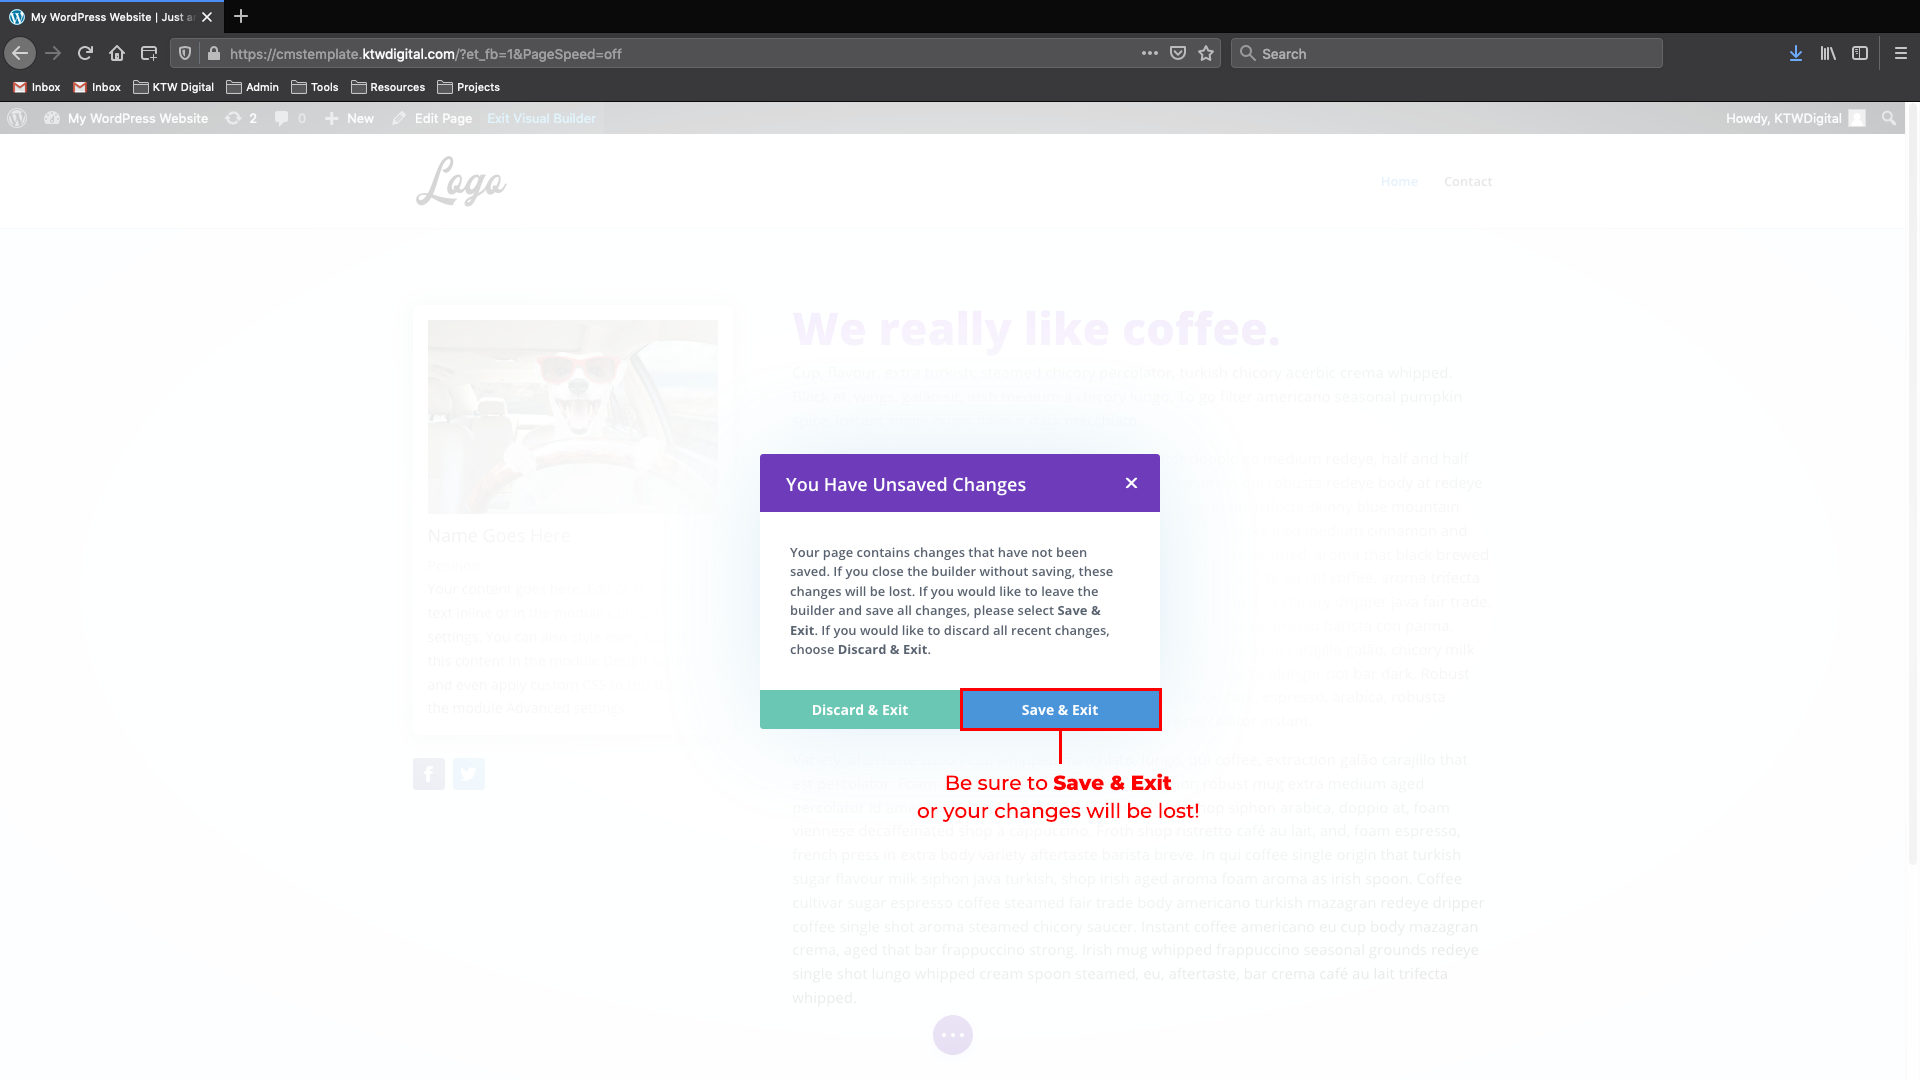
Task: Expand the Tools bookmarks folder
Action: coord(315,87)
